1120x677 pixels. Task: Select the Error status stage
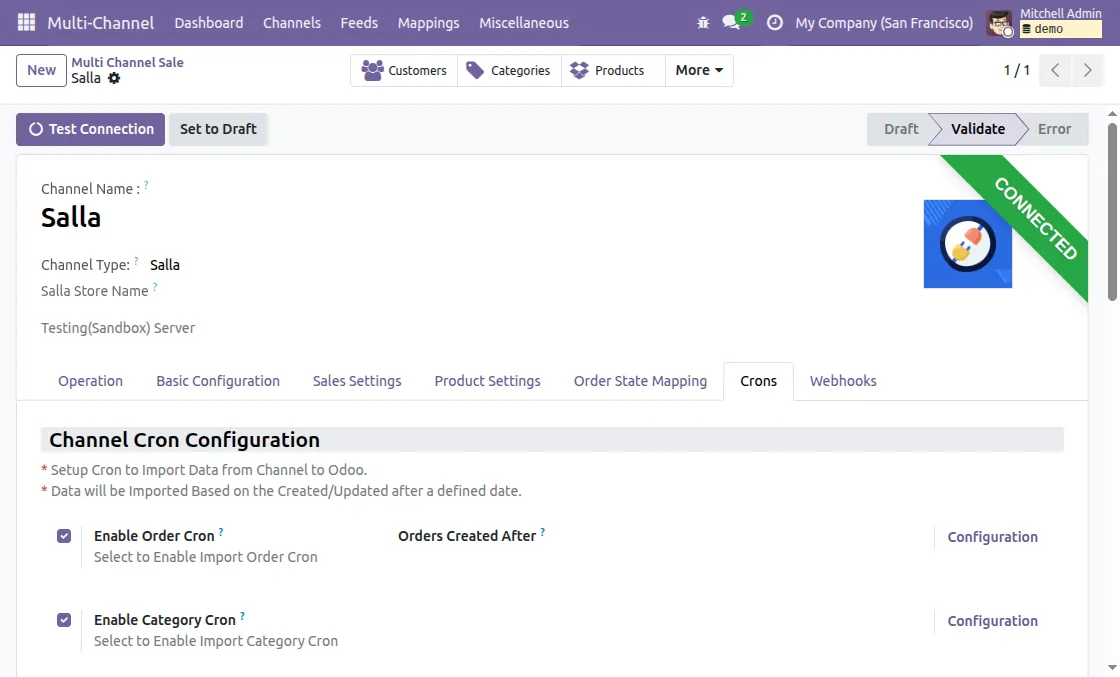point(1054,129)
